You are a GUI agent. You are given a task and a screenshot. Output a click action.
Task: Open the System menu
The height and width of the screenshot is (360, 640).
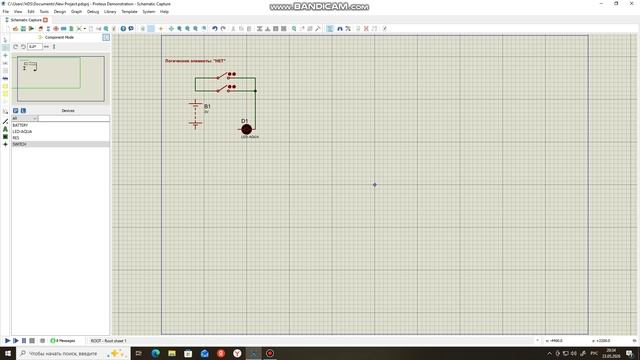[x=149, y=11]
